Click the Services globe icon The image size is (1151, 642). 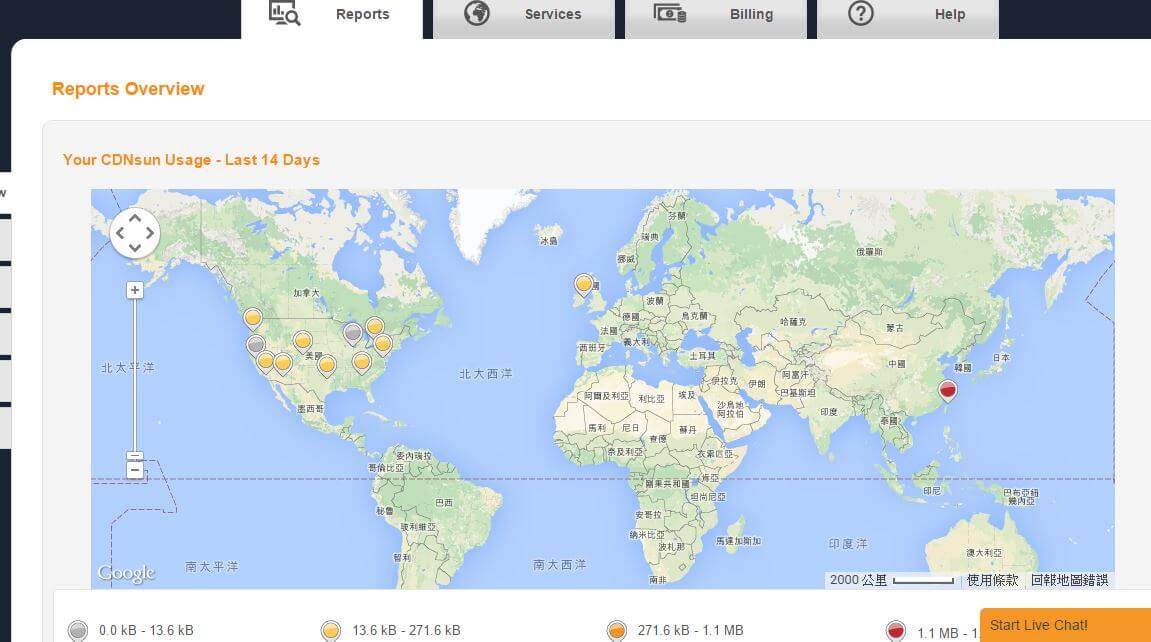pos(476,13)
